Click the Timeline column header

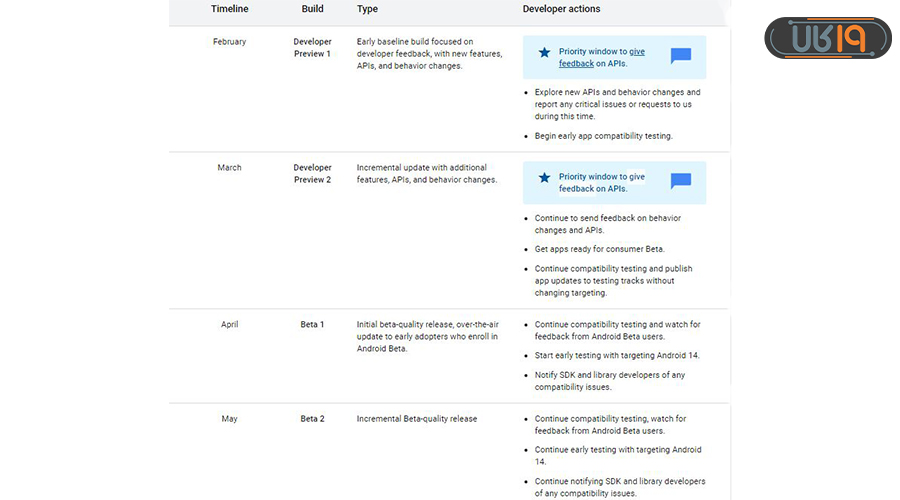[x=230, y=9]
